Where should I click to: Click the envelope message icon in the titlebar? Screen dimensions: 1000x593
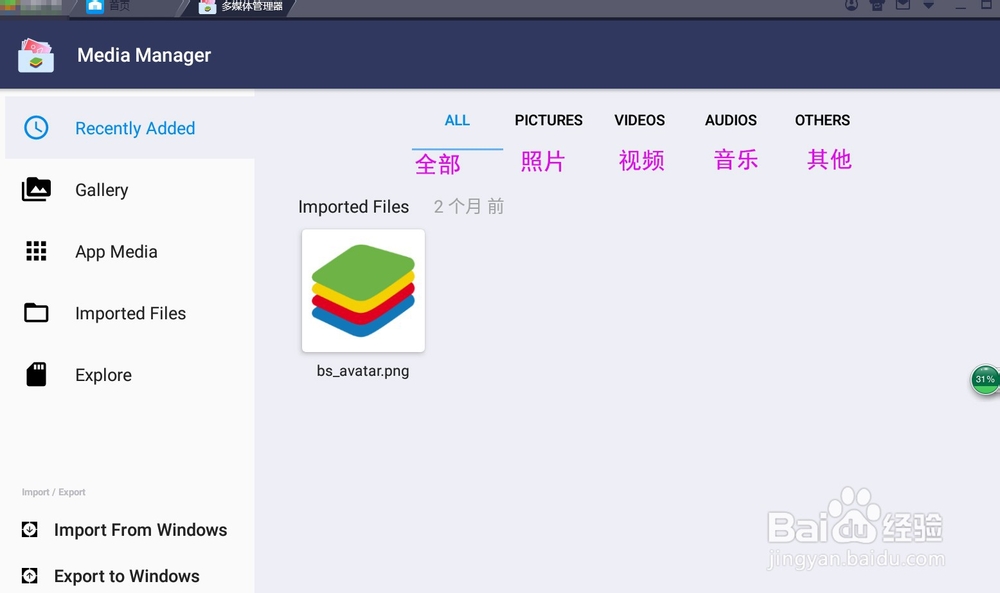point(902,7)
